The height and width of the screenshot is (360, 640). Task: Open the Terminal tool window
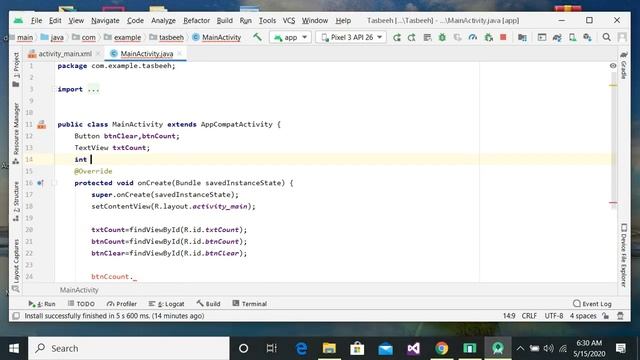tap(249, 304)
